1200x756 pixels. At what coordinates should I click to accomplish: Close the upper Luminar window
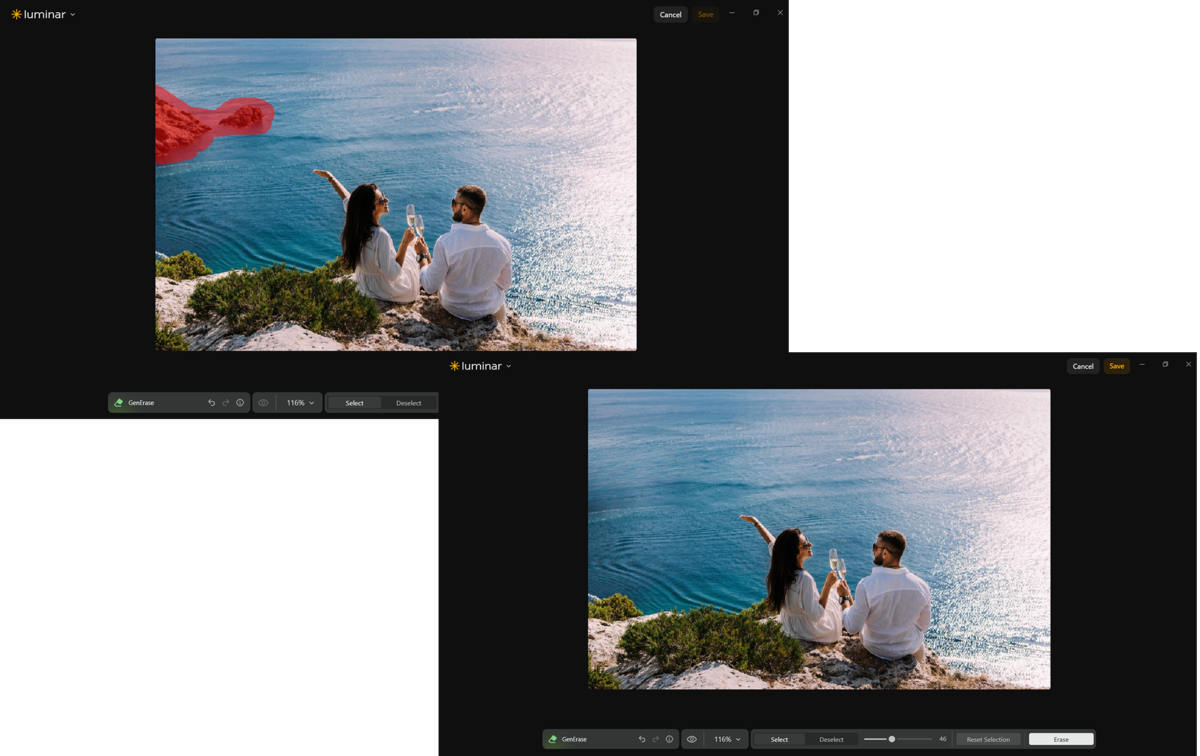pyautogui.click(x=780, y=13)
